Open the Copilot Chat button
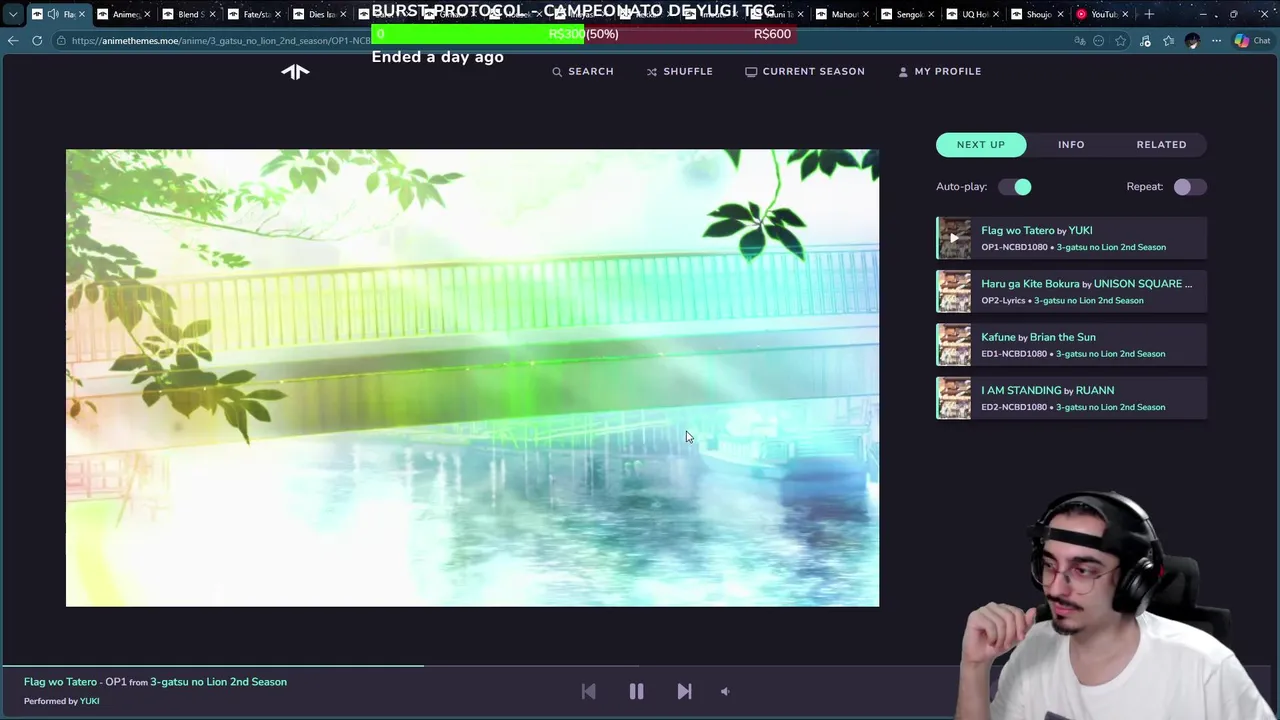 click(1252, 41)
